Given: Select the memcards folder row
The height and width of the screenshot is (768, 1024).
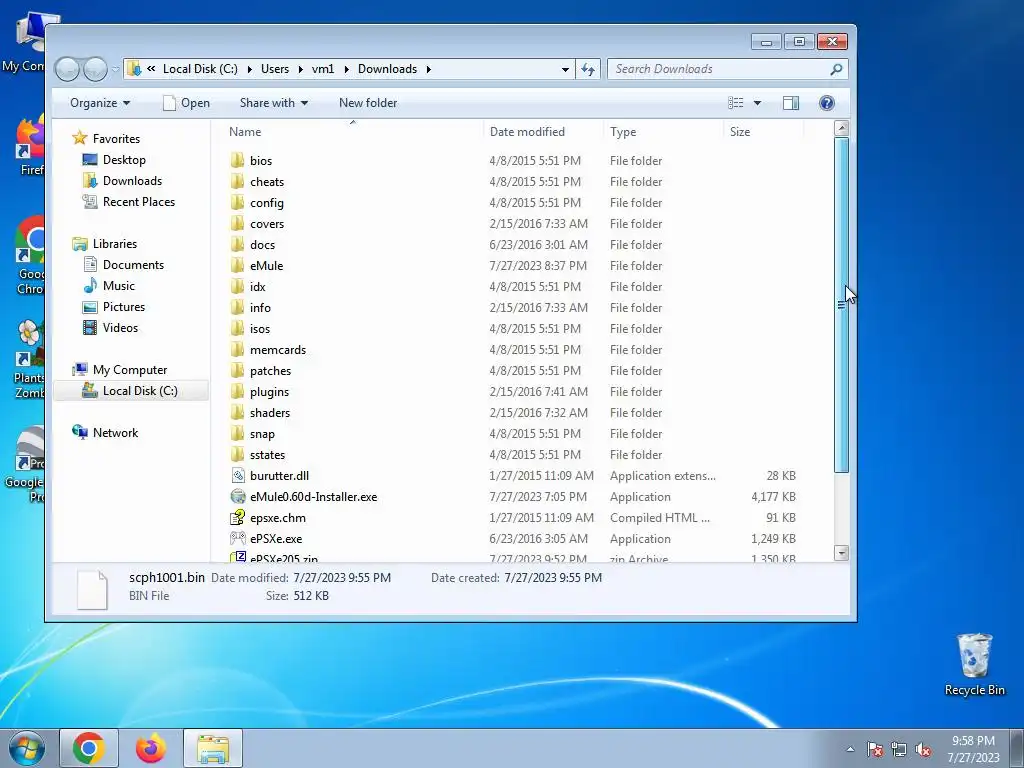Looking at the screenshot, I should coord(515,349).
